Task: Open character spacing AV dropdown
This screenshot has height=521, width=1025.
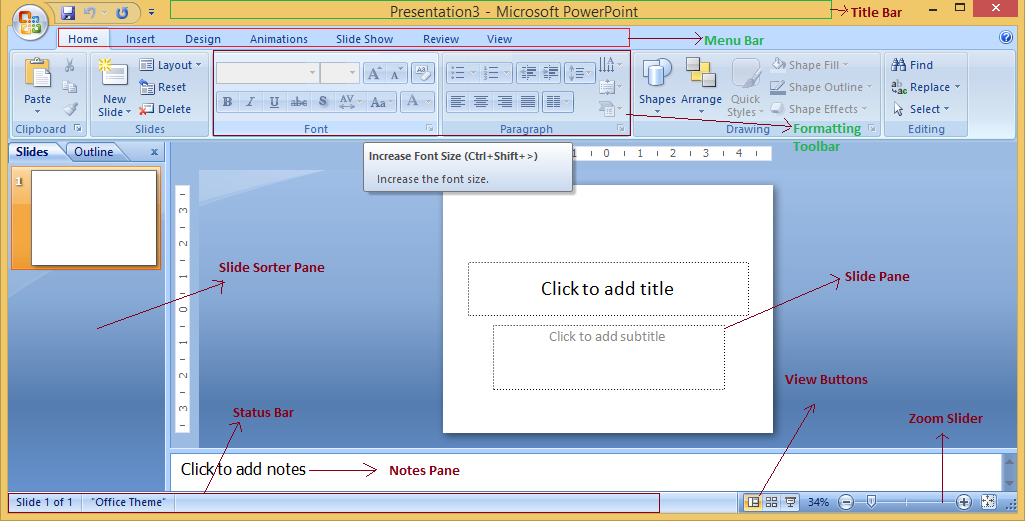Action: pyautogui.click(x=350, y=101)
